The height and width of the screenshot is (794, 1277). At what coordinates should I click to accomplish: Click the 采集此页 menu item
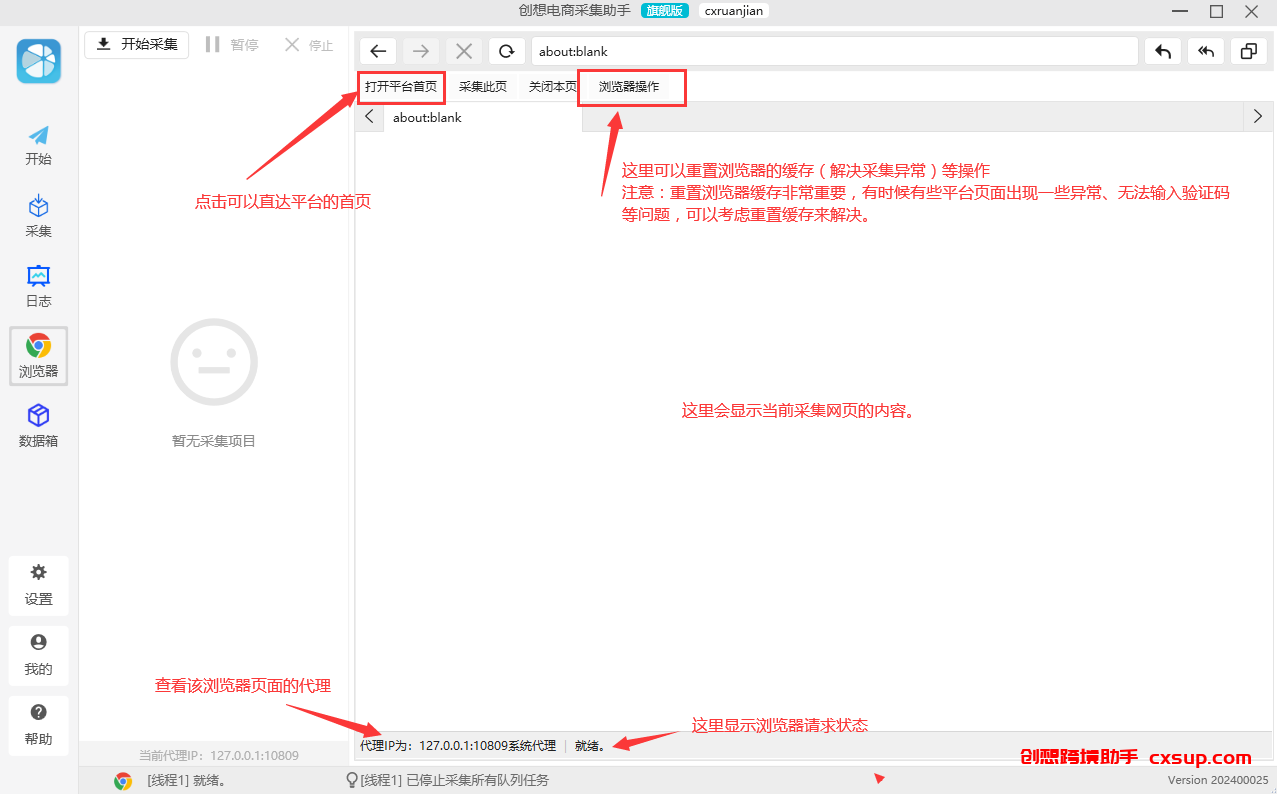click(483, 87)
